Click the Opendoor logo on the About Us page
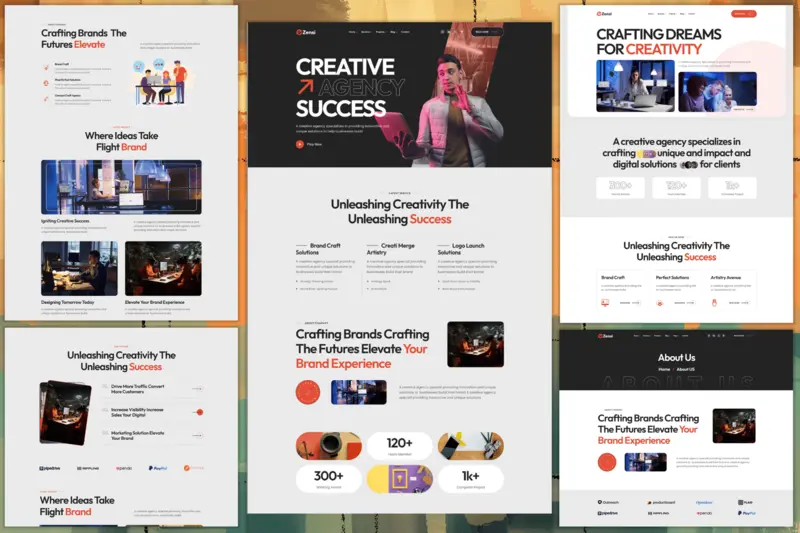800x533 pixels. [x=704, y=502]
